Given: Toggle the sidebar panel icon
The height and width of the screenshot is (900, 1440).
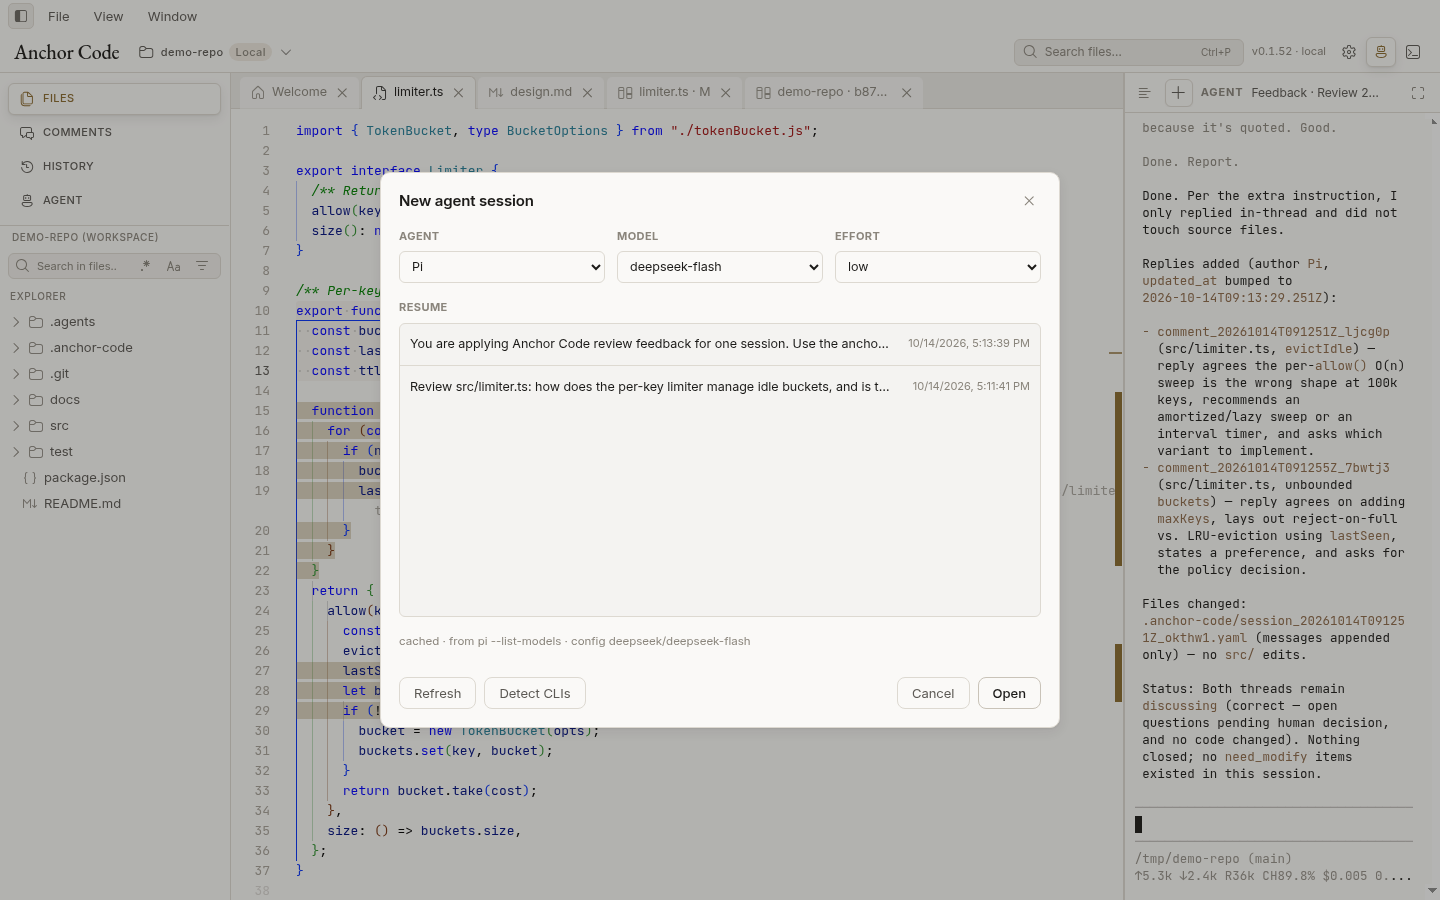Looking at the screenshot, I should coord(21,16).
